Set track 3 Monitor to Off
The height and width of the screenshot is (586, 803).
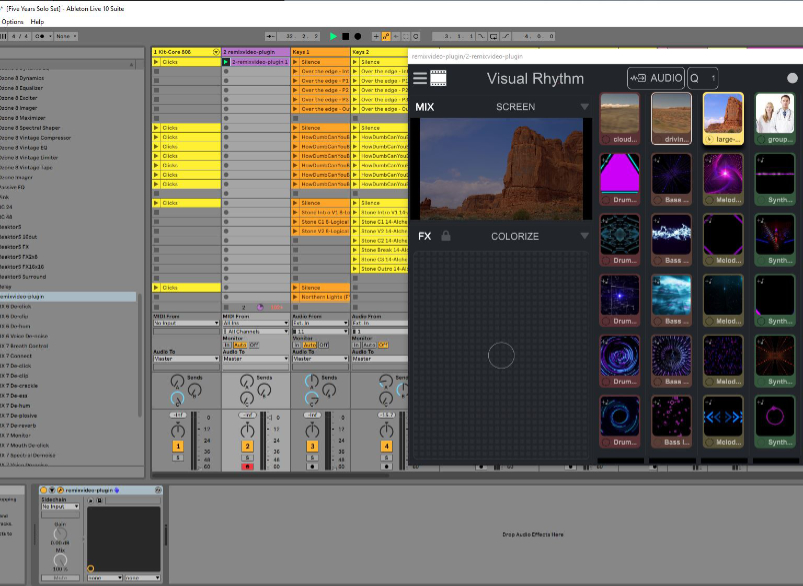322,345
